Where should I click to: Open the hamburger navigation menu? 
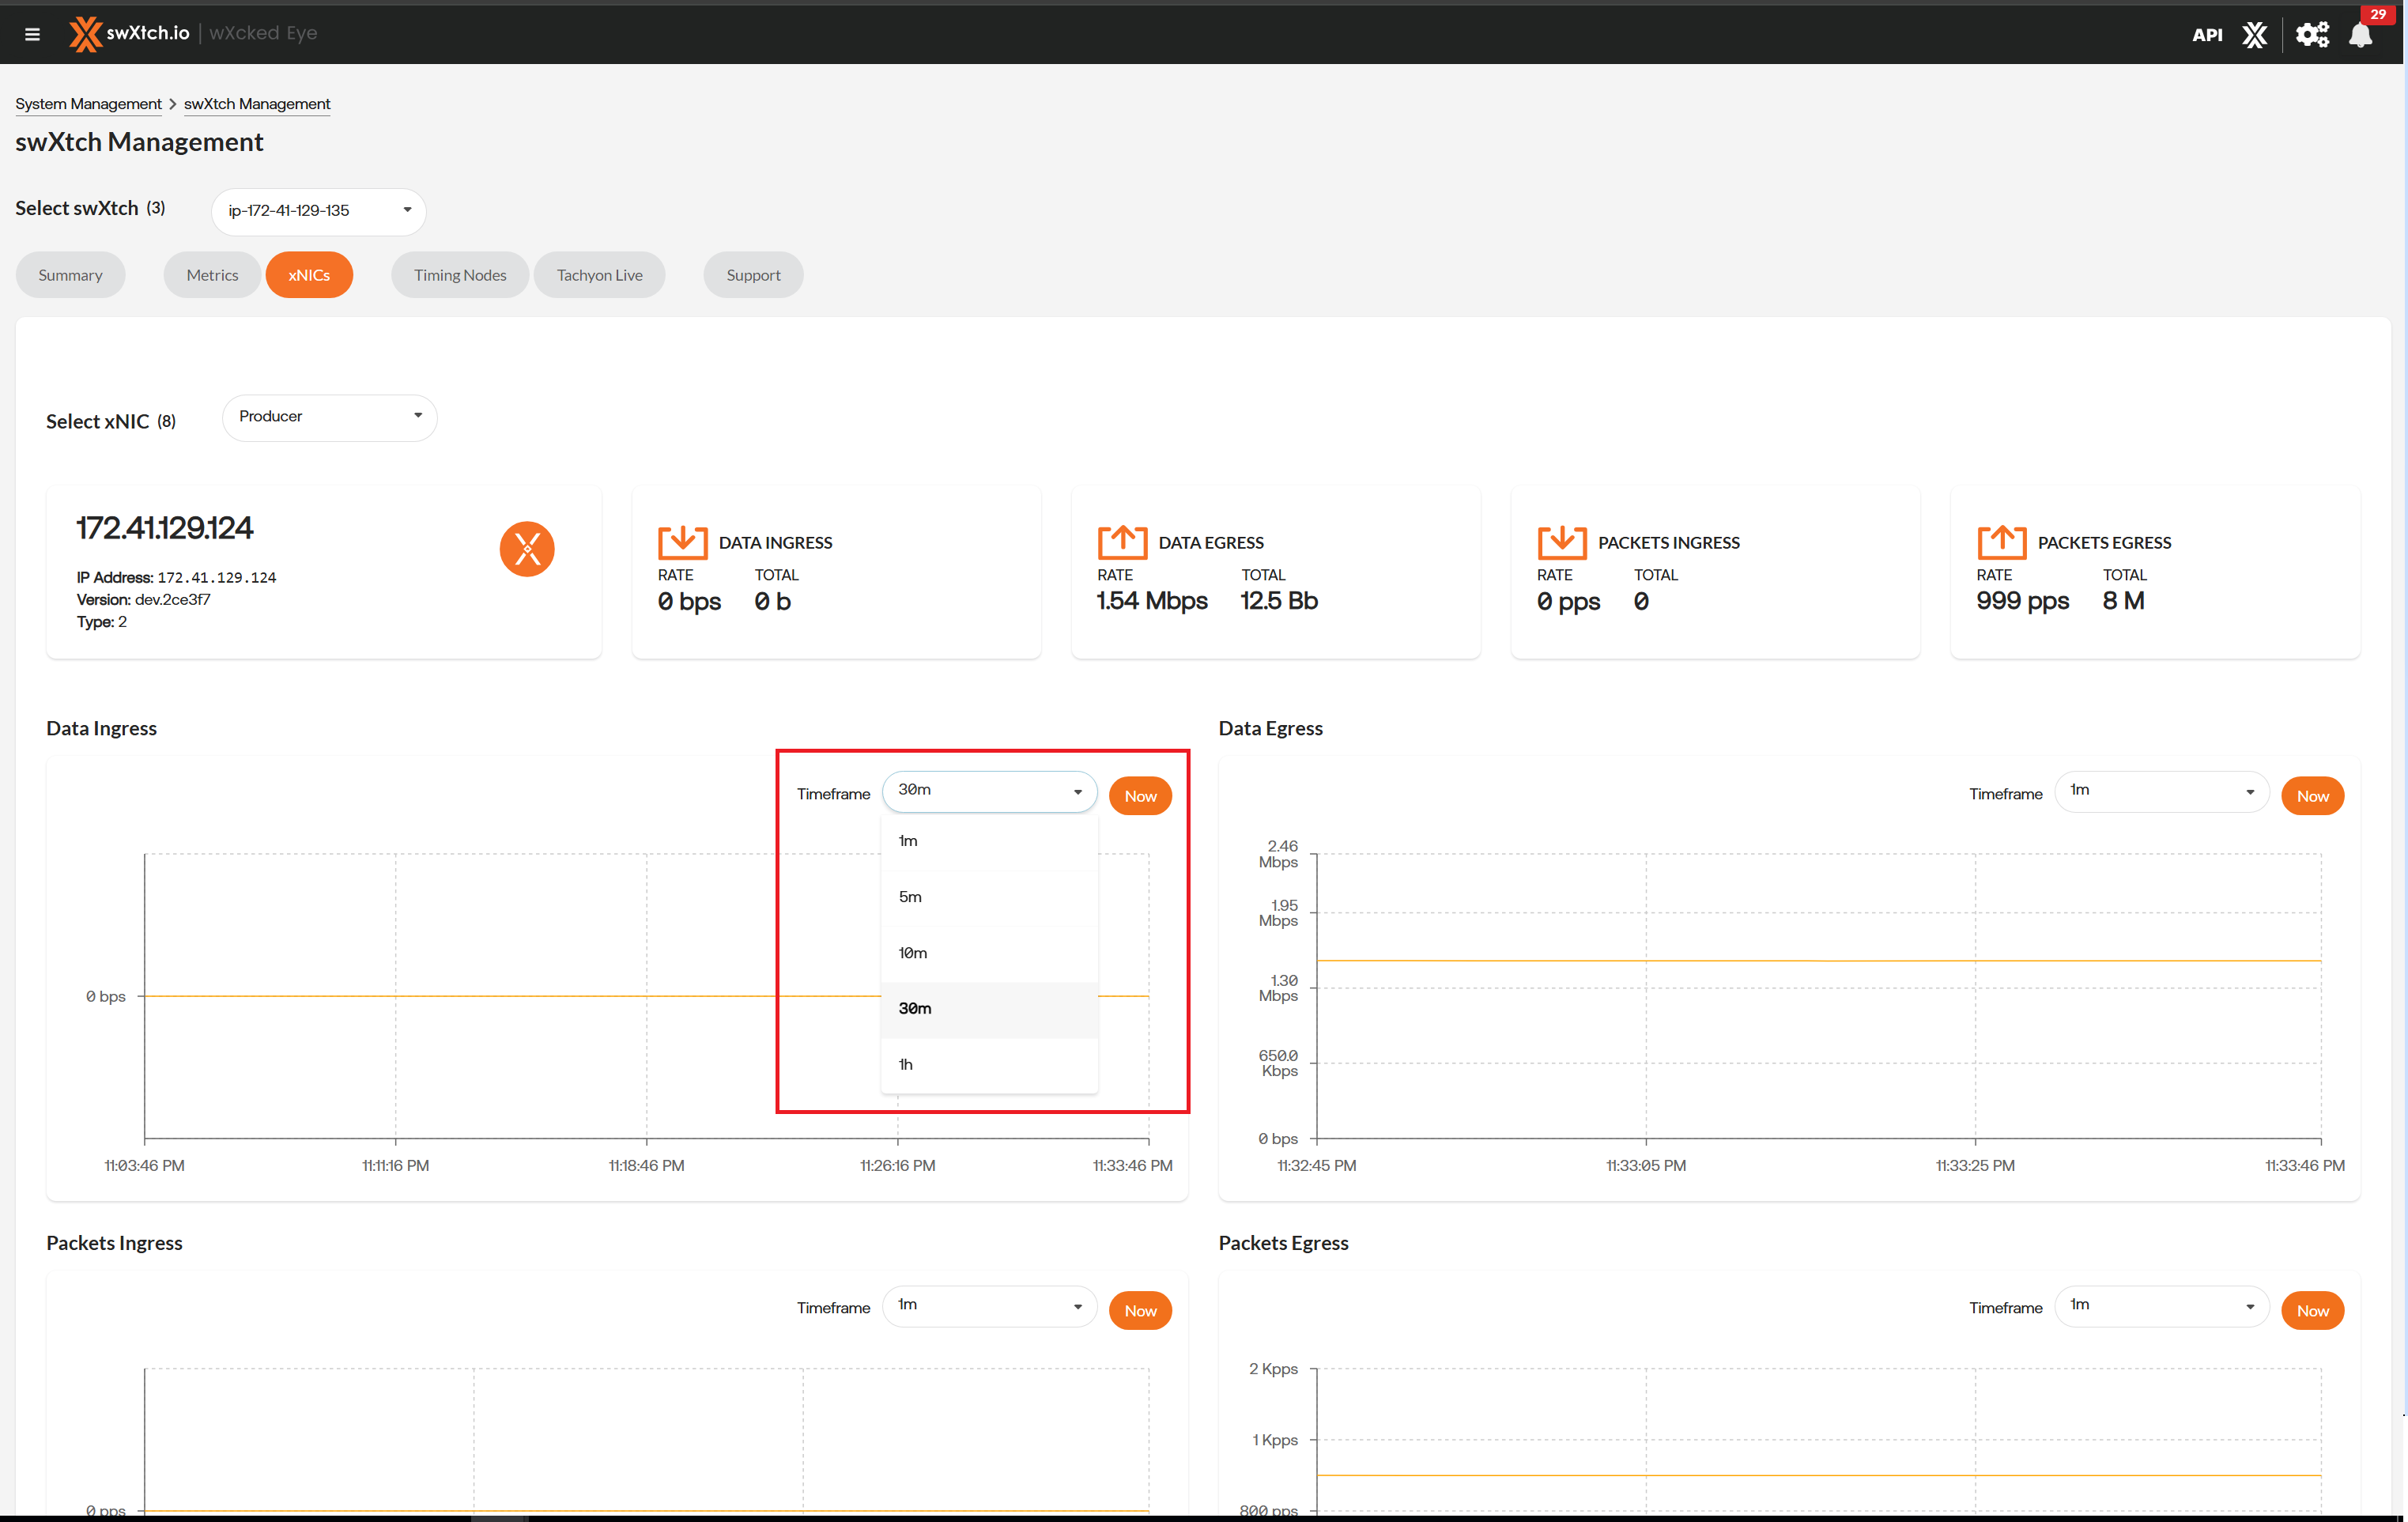click(x=32, y=34)
